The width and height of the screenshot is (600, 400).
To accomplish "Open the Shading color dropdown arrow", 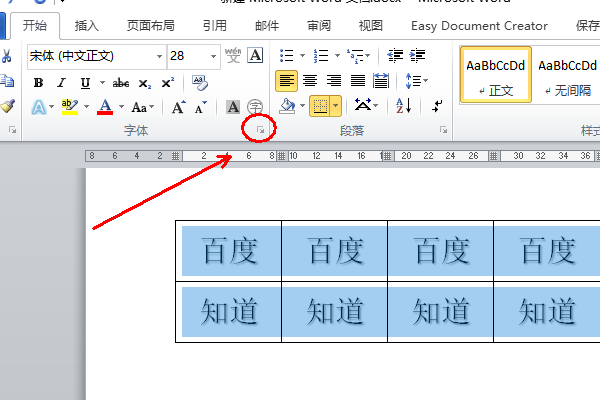I will point(302,106).
